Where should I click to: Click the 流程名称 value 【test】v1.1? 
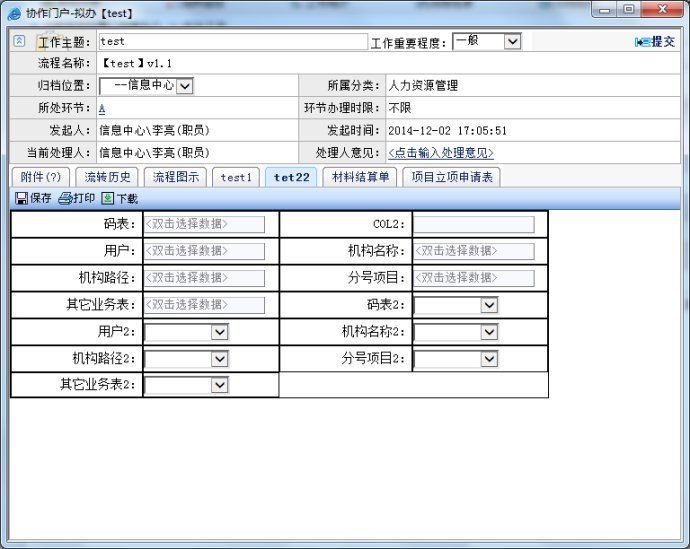[x=136, y=63]
